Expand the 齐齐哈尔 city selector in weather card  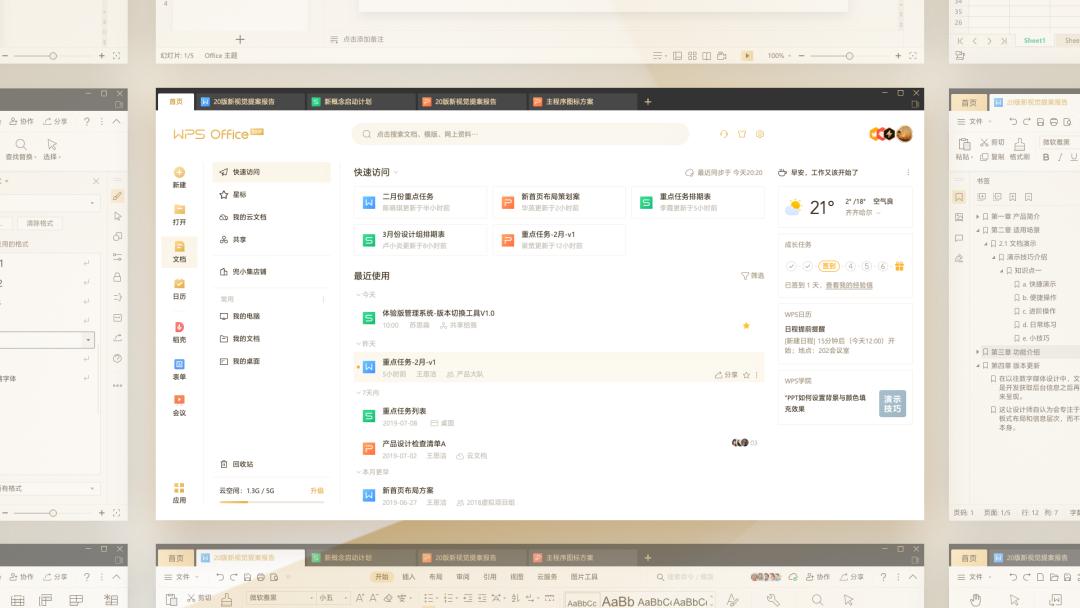[862, 212]
